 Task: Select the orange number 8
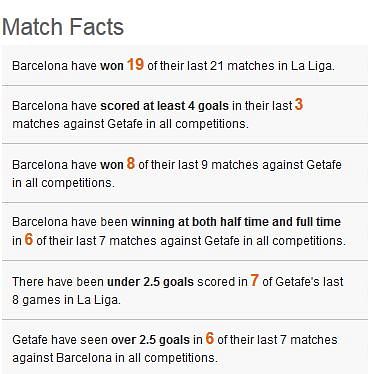(x=131, y=163)
